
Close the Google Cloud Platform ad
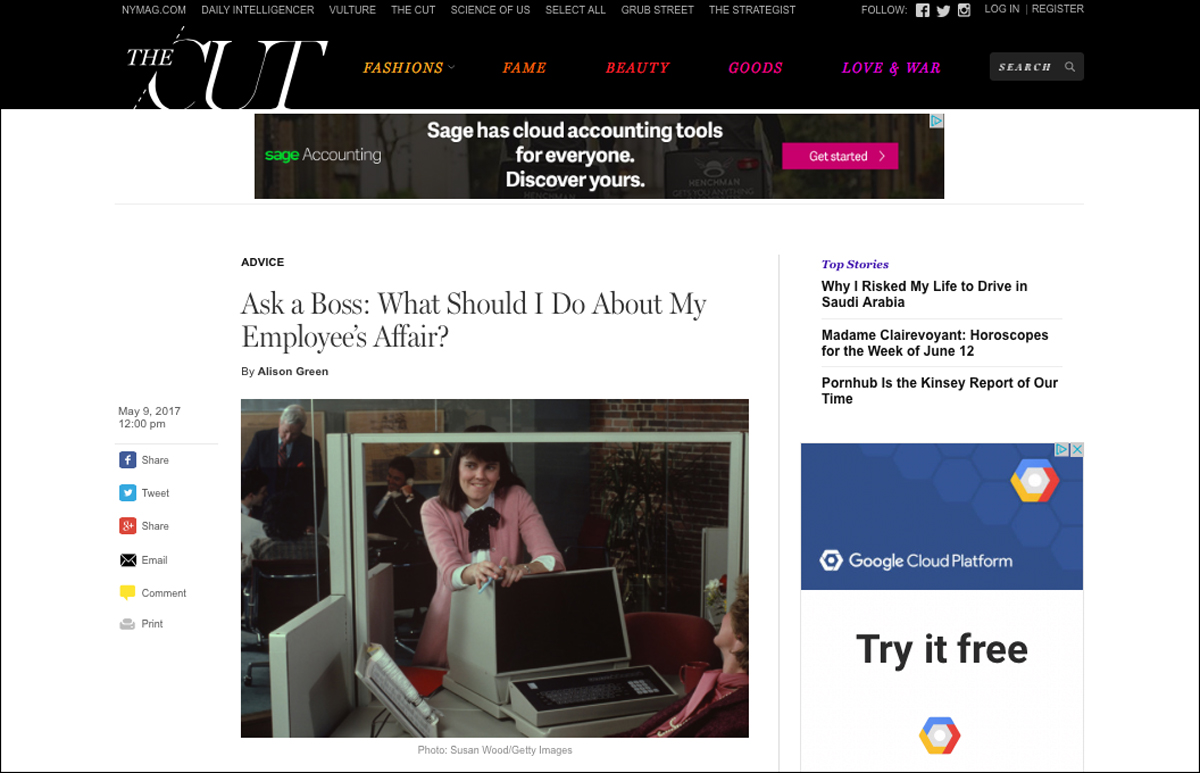(1077, 450)
